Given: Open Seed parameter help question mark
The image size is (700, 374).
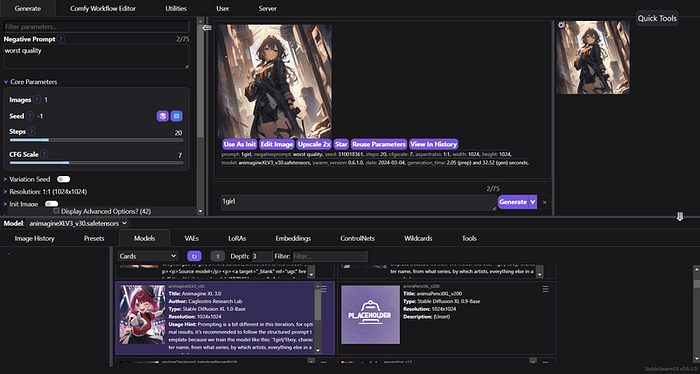Looking at the screenshot, I should pos(29,116).
